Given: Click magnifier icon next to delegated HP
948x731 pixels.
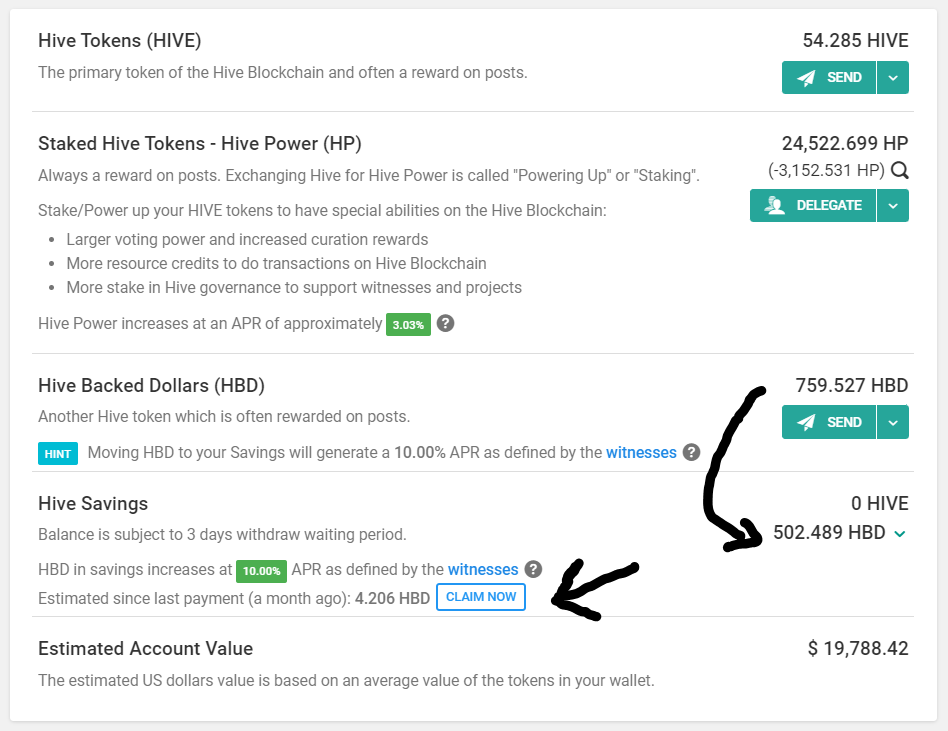Looking at the screenshot, I should click(x=900, y=171).
